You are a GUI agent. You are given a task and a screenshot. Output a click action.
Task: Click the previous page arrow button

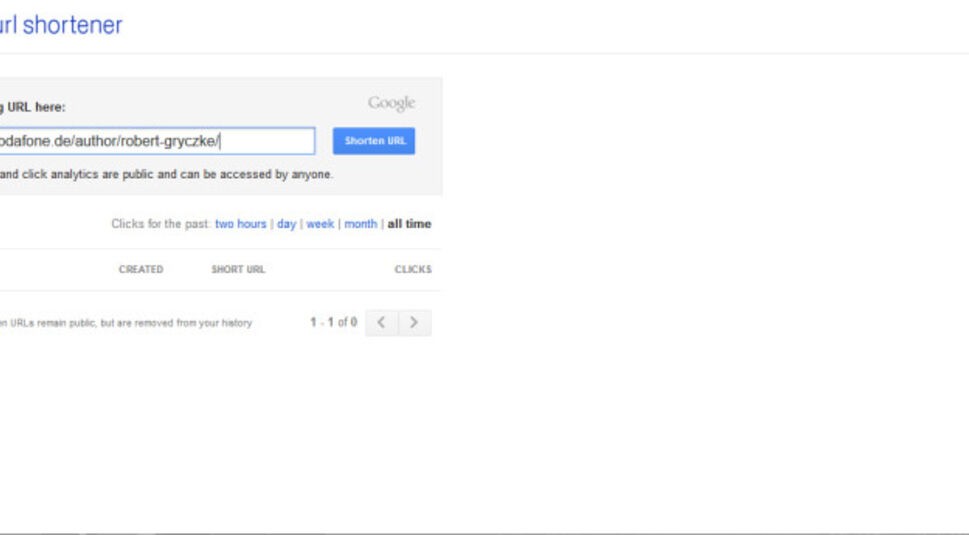pyautogui.click(x=381, y=323)
